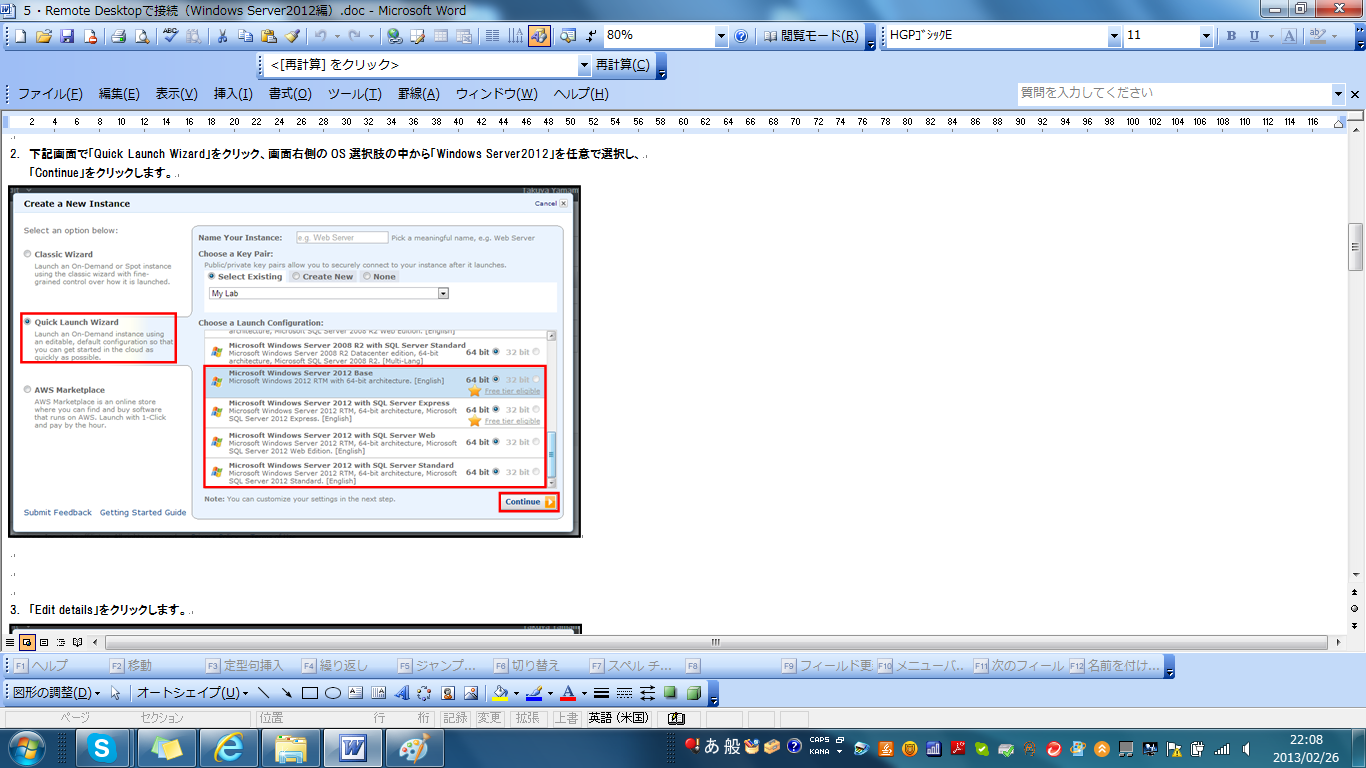Click the Print icon in toolbar
Image resolution: width=1366 pixels, height=768 pixels.
tap(119, 36)
